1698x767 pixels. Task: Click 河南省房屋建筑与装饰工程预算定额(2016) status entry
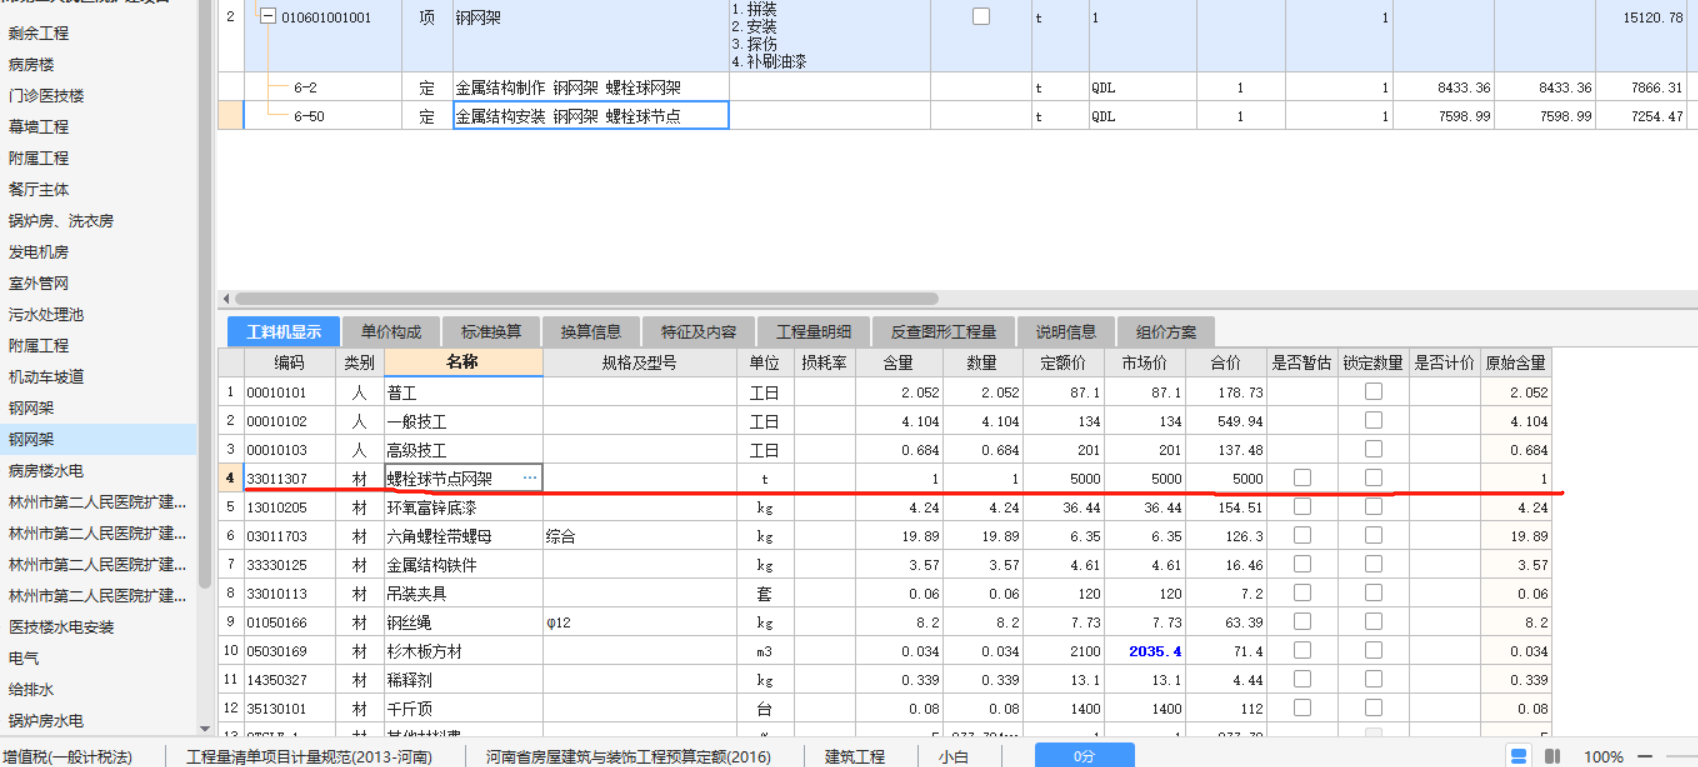(628, 757)
